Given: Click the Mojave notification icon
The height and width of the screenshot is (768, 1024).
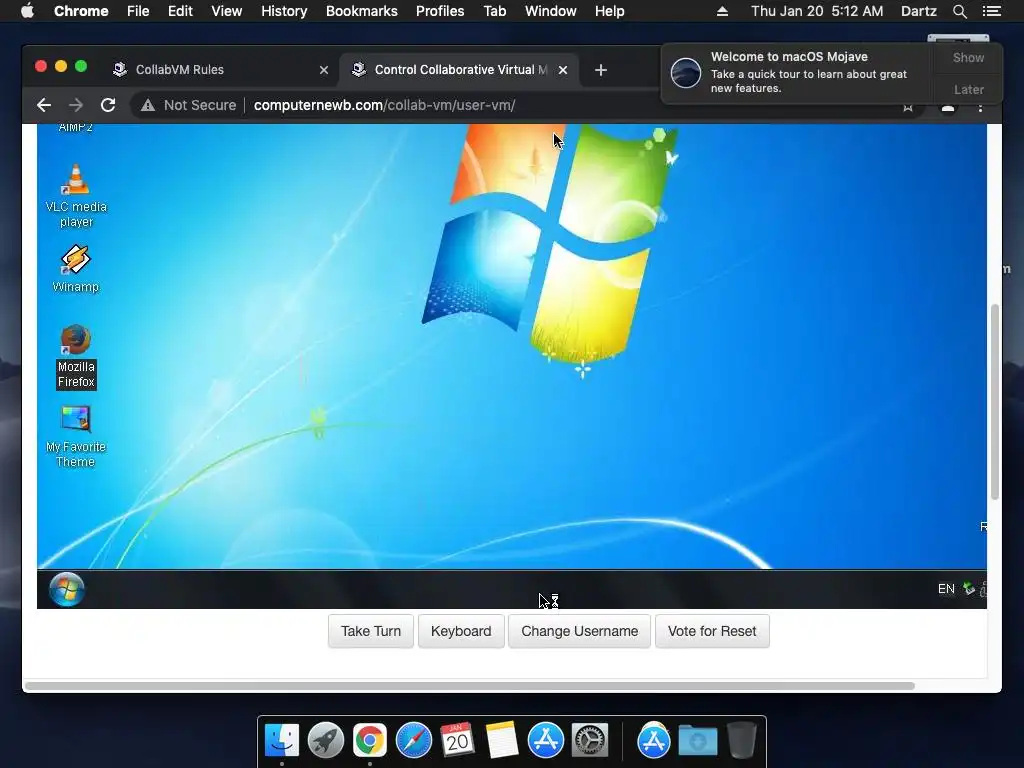Looking at the screenshot, I should point(686,72).
